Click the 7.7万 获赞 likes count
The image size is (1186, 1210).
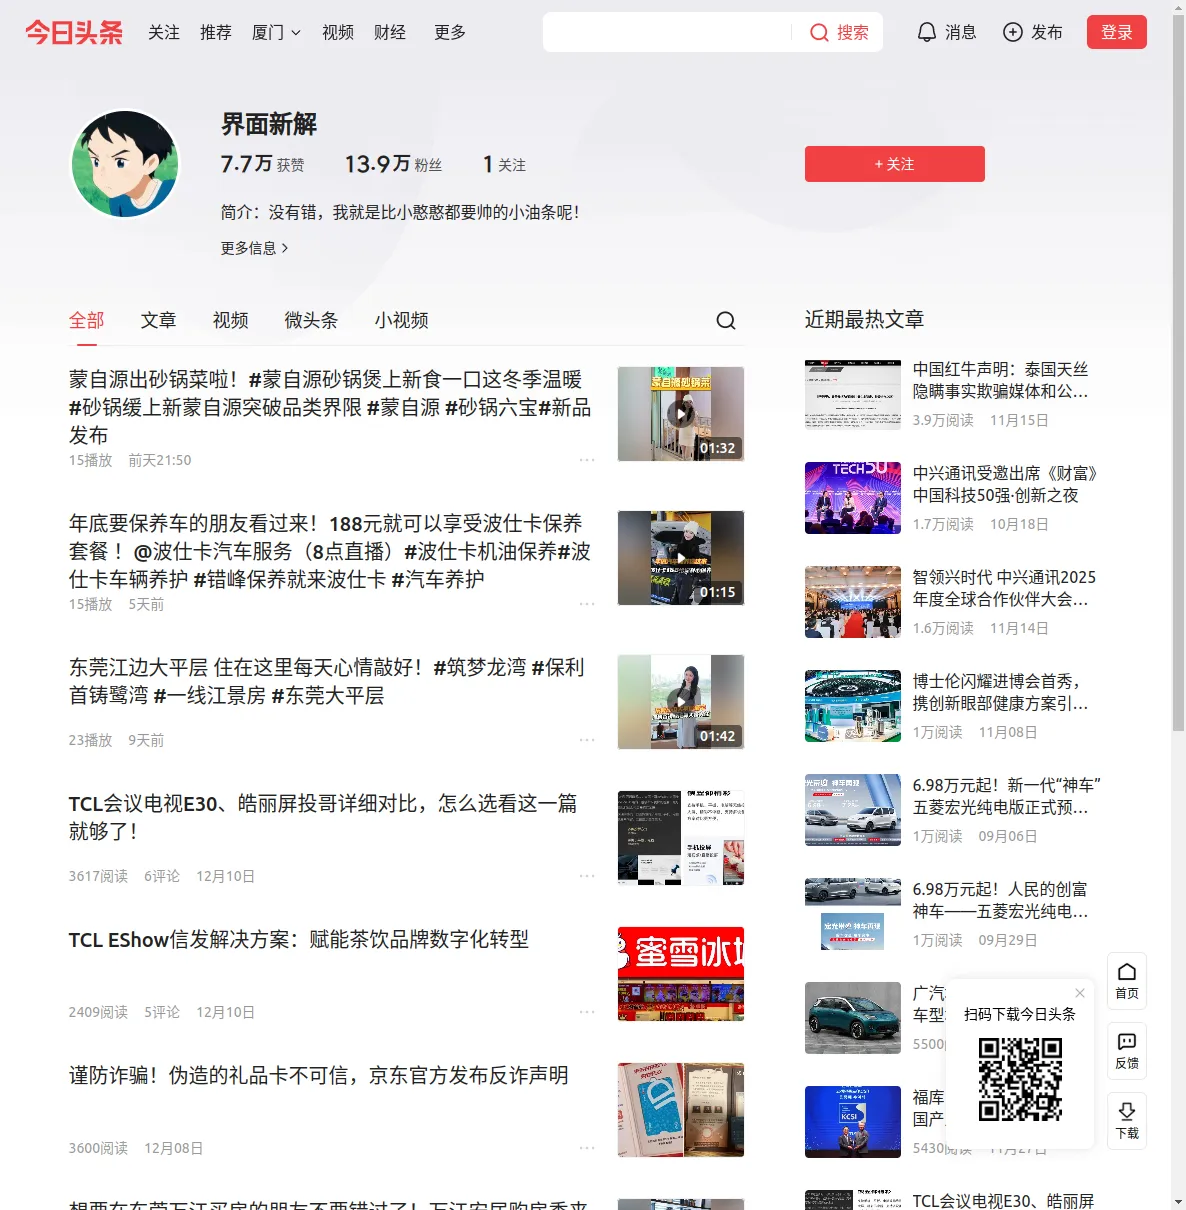pos(262,164)
